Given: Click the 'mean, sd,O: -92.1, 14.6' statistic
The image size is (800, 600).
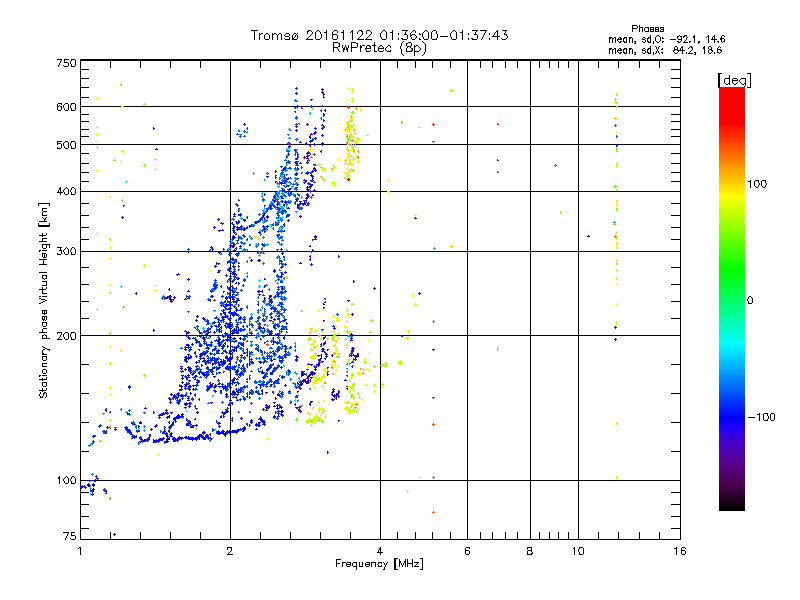Looking at the screenshot, I should click(666, 39).
